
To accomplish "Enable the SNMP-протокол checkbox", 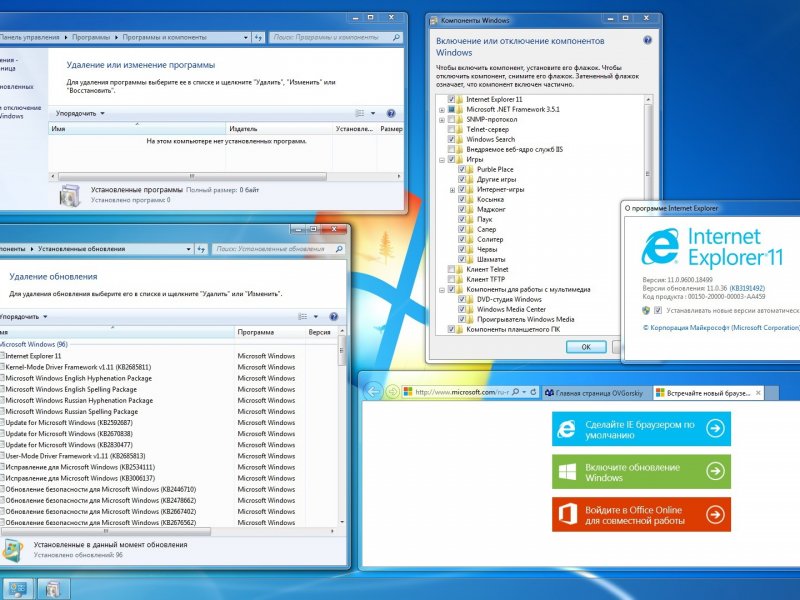I will pyautogui.click(x=451, y=119).
